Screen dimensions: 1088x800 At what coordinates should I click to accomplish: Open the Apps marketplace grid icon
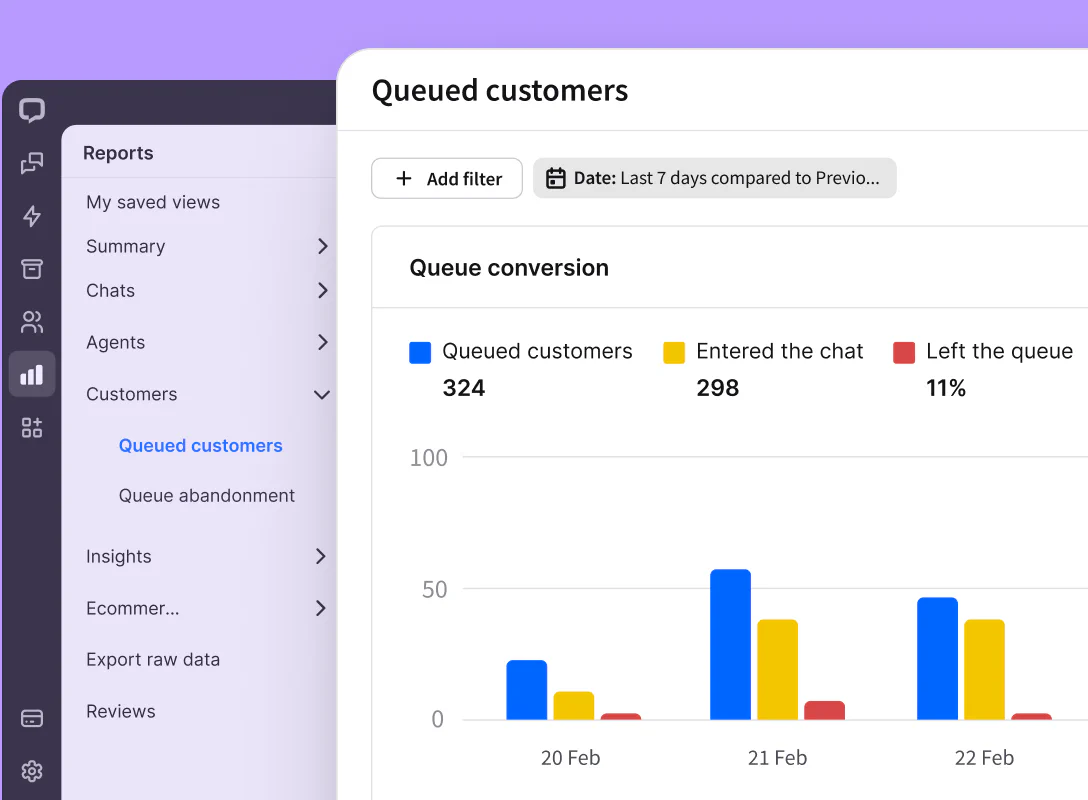(x=32, y=426)
